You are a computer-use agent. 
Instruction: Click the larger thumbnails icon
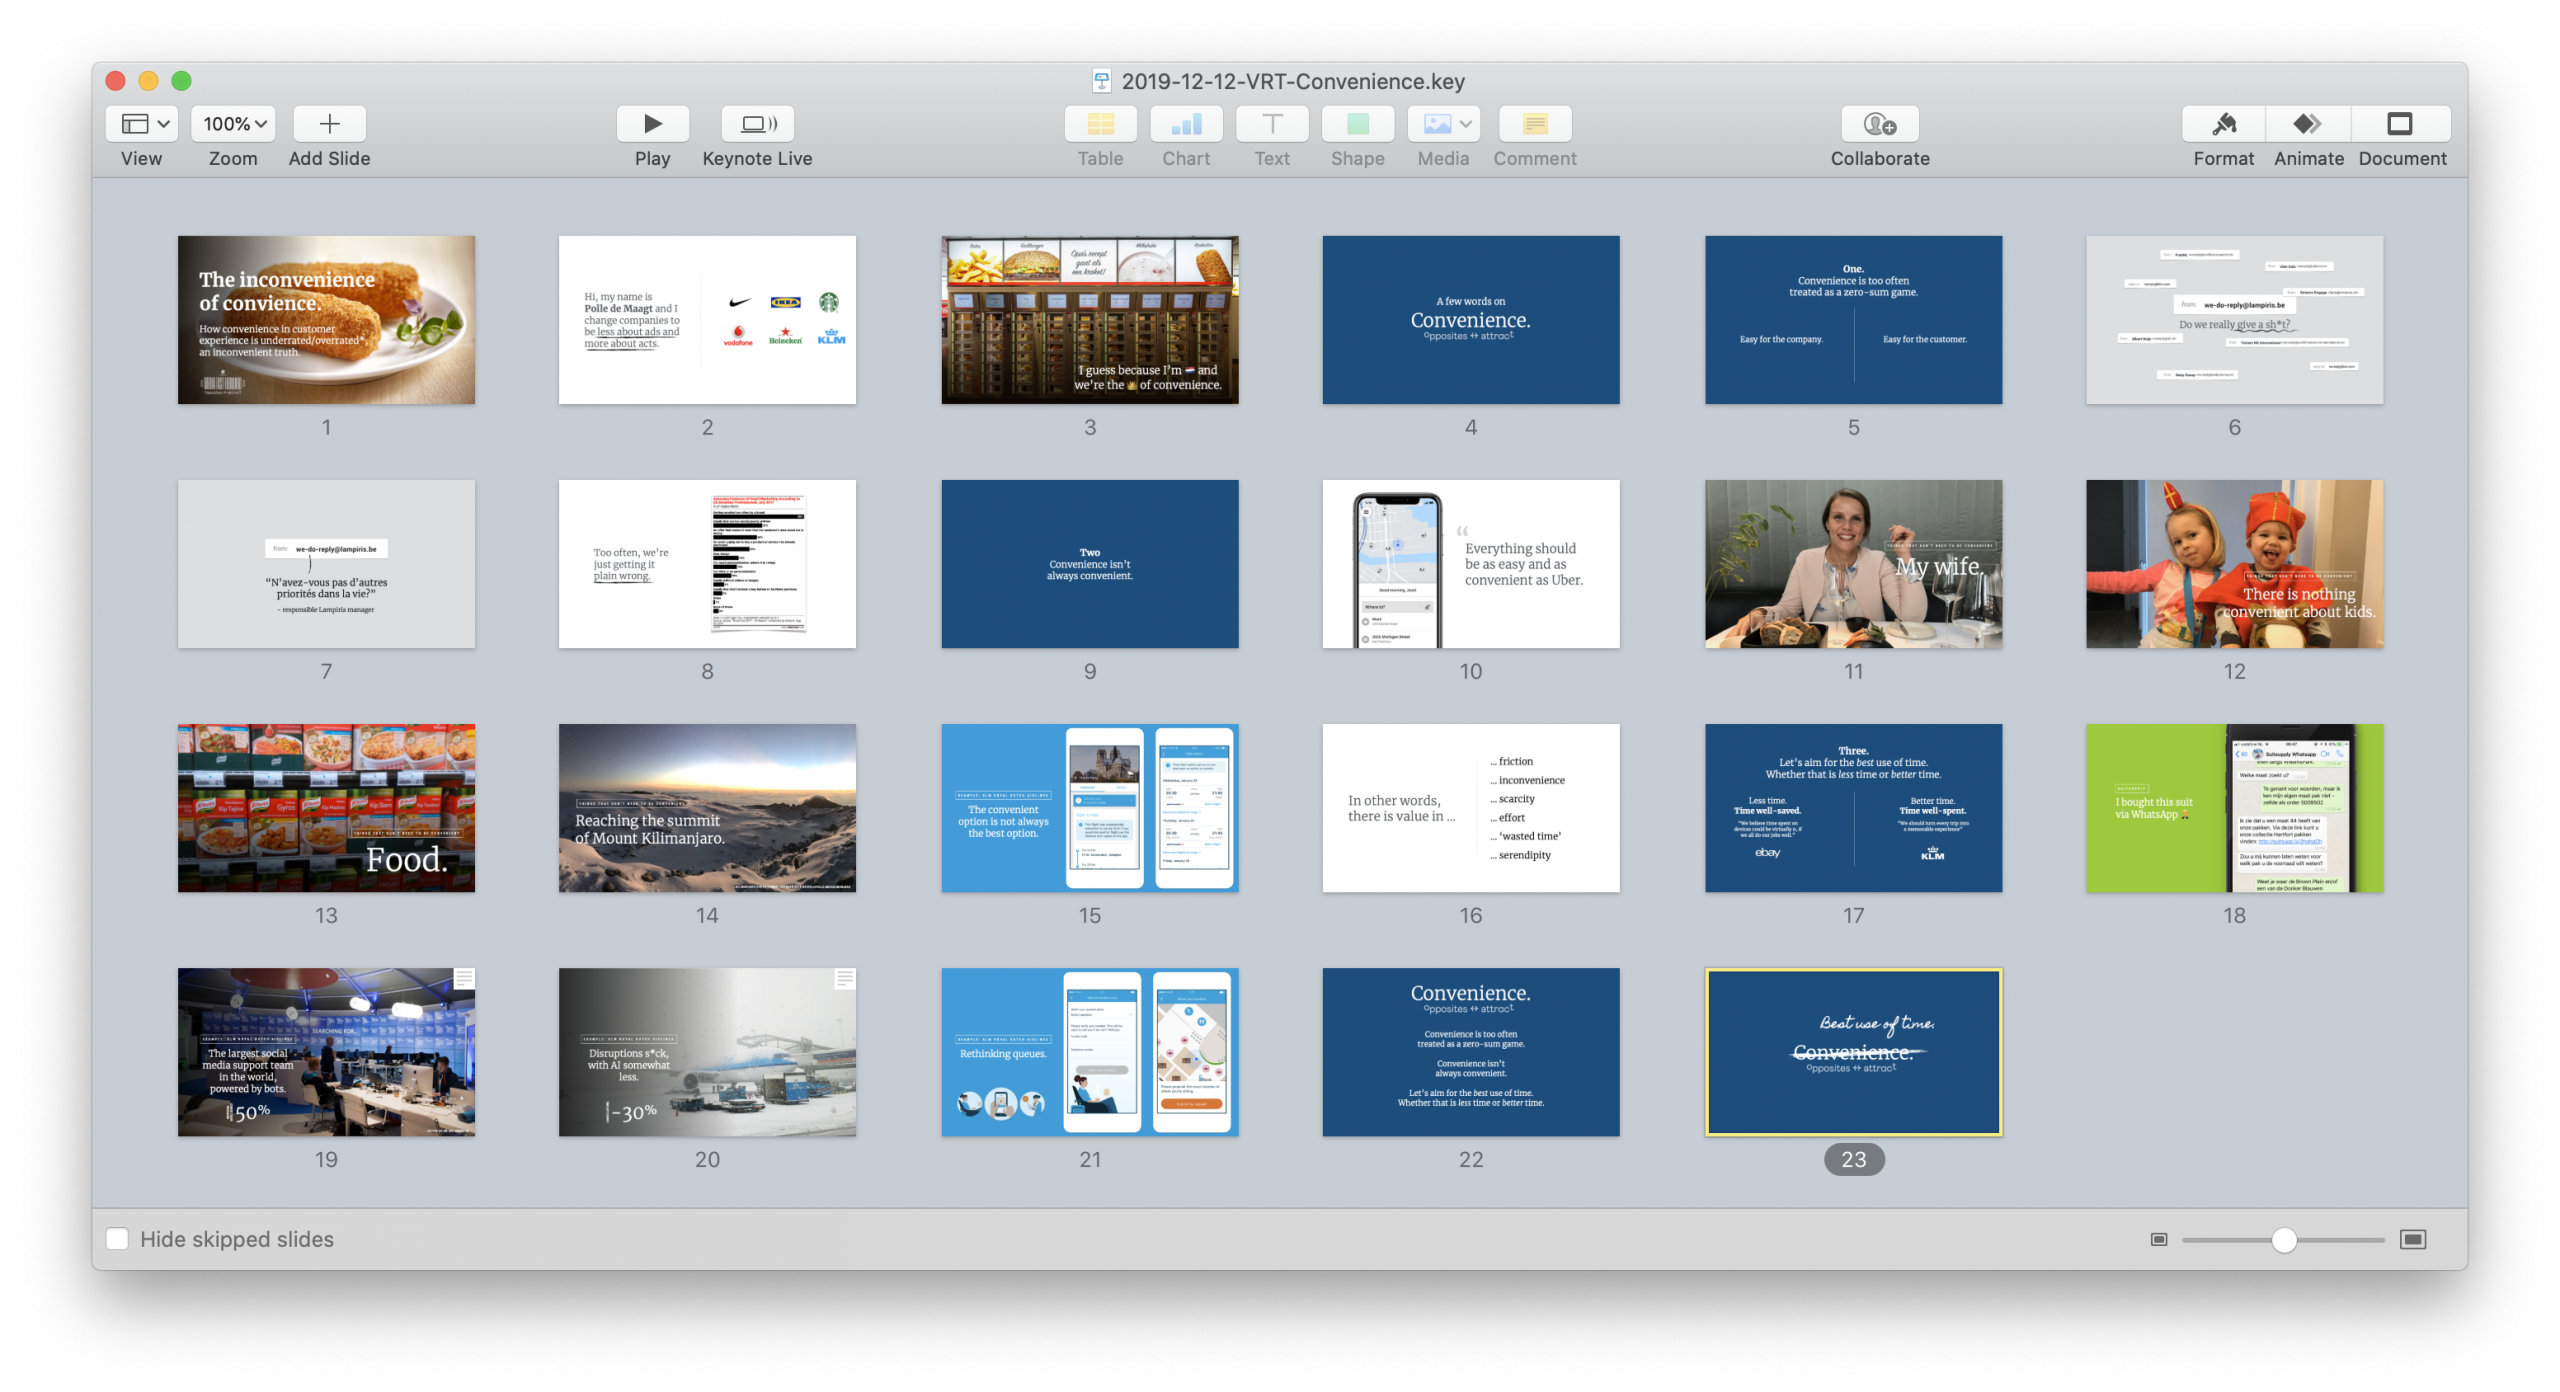(x=2413, y=1240)
